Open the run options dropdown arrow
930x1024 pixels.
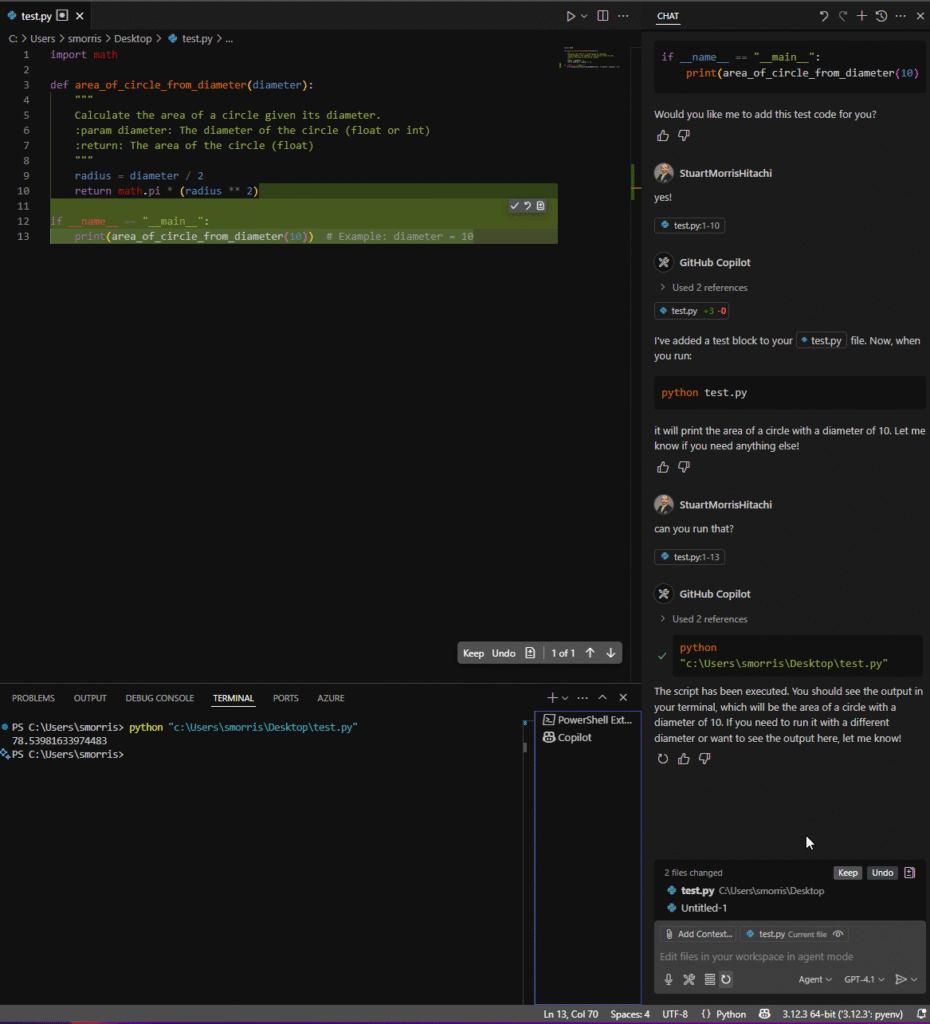[x=585, y=16]
